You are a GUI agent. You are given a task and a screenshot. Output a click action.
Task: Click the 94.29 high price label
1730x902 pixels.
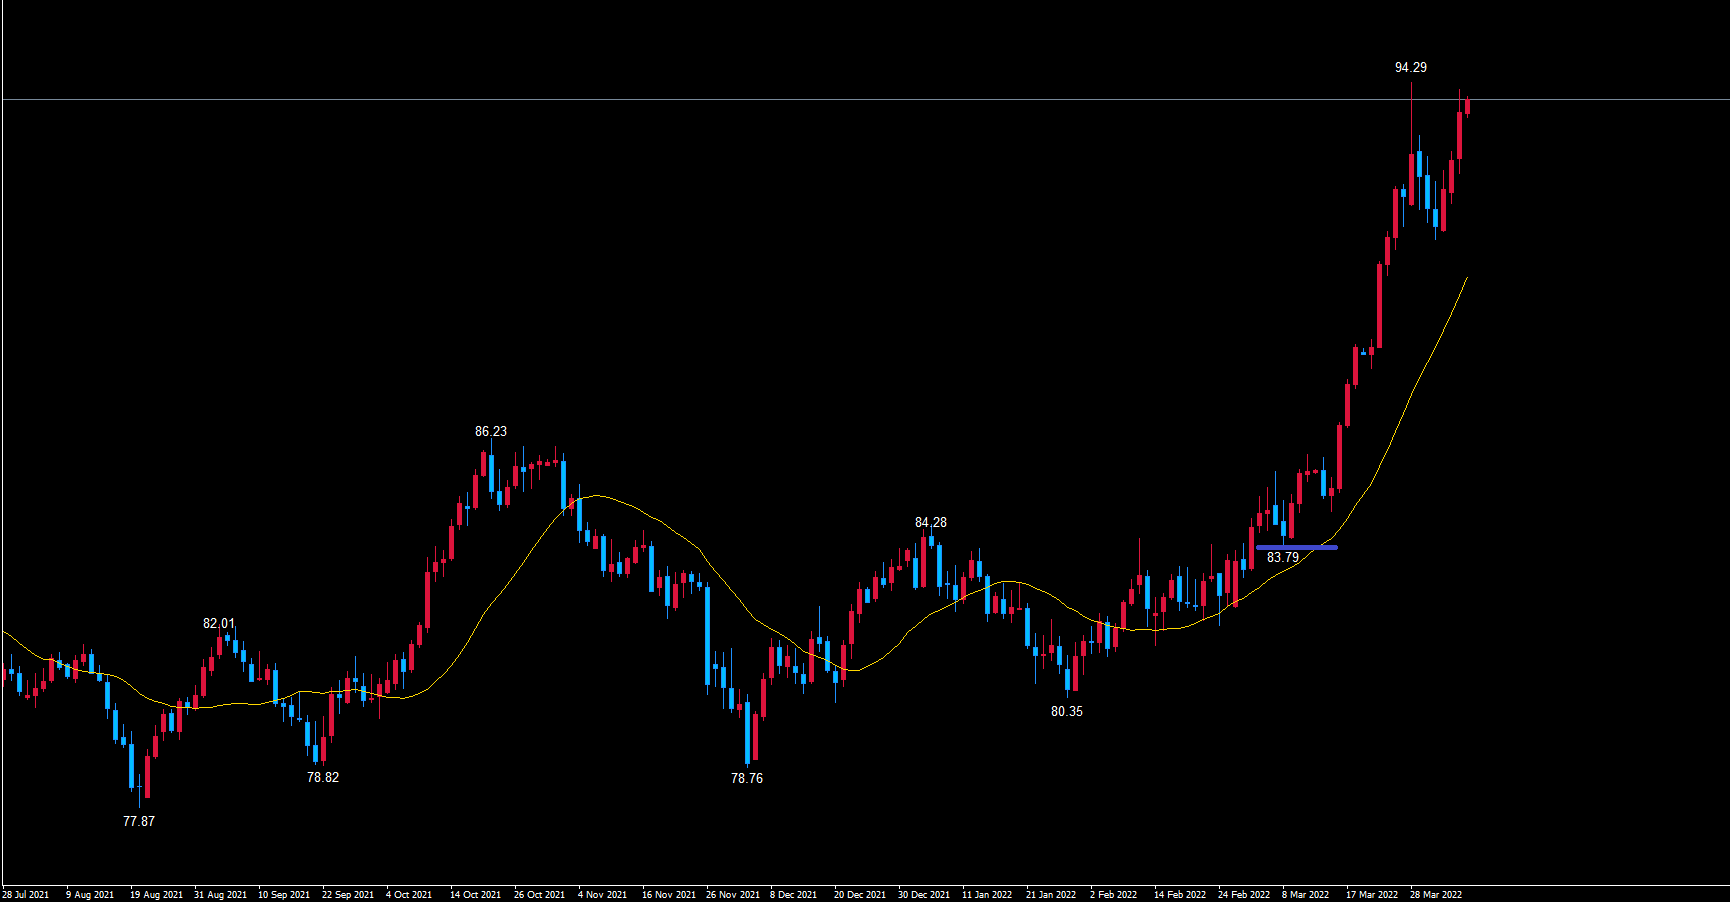[x=1410, y=68]
